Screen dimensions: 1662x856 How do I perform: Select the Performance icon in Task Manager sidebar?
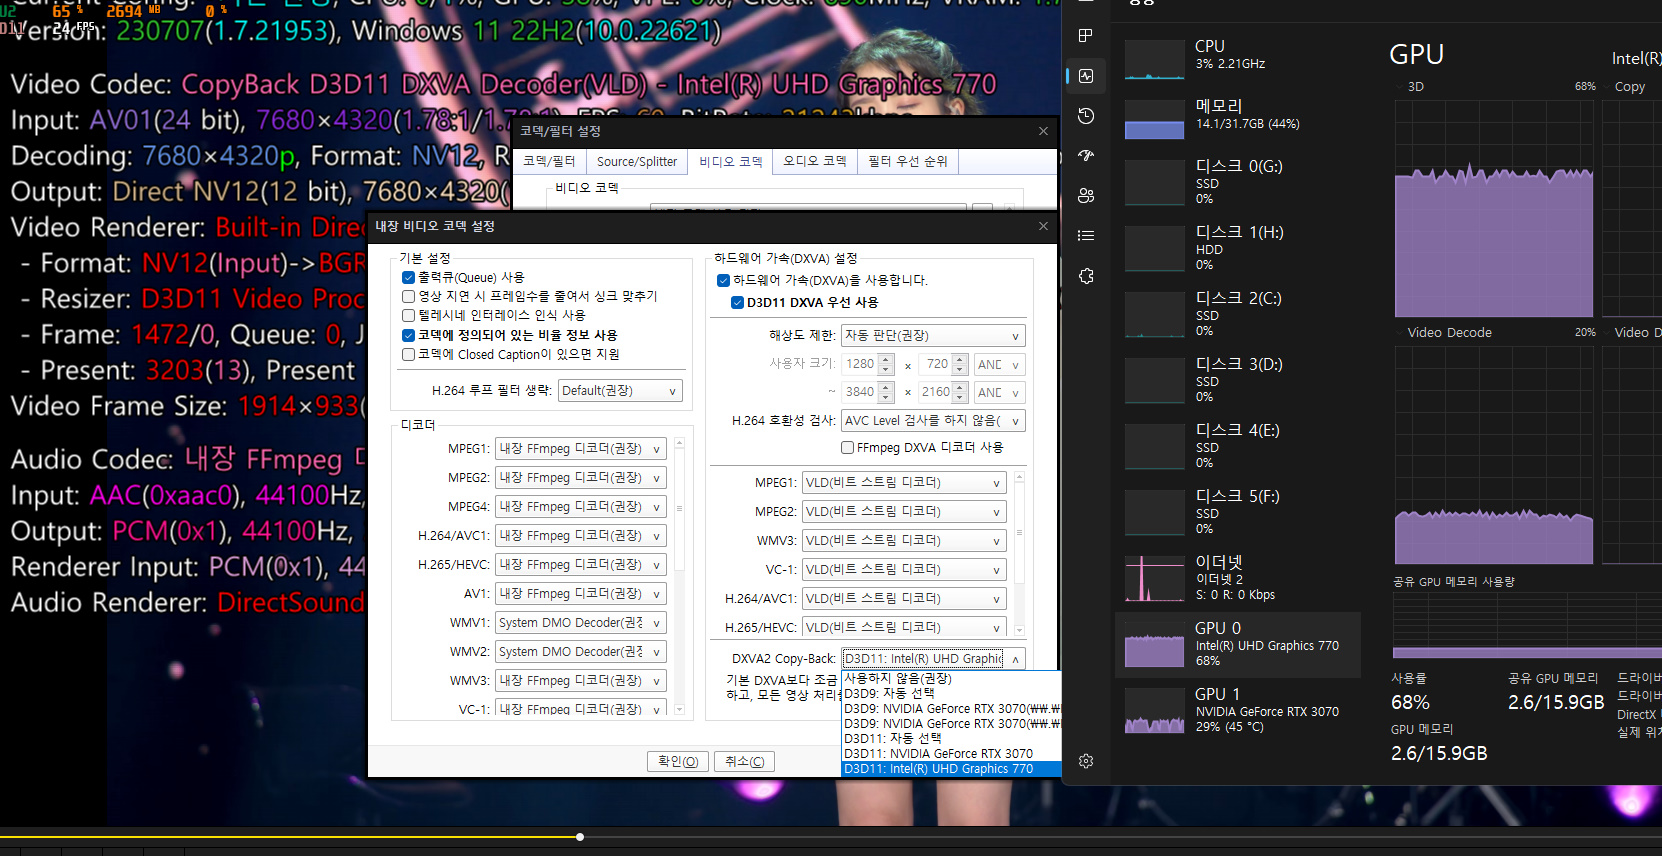[1086, 76]
